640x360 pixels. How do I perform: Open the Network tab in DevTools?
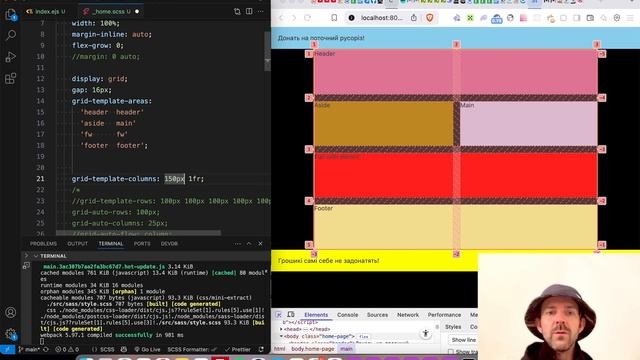(x=408, y=315)
